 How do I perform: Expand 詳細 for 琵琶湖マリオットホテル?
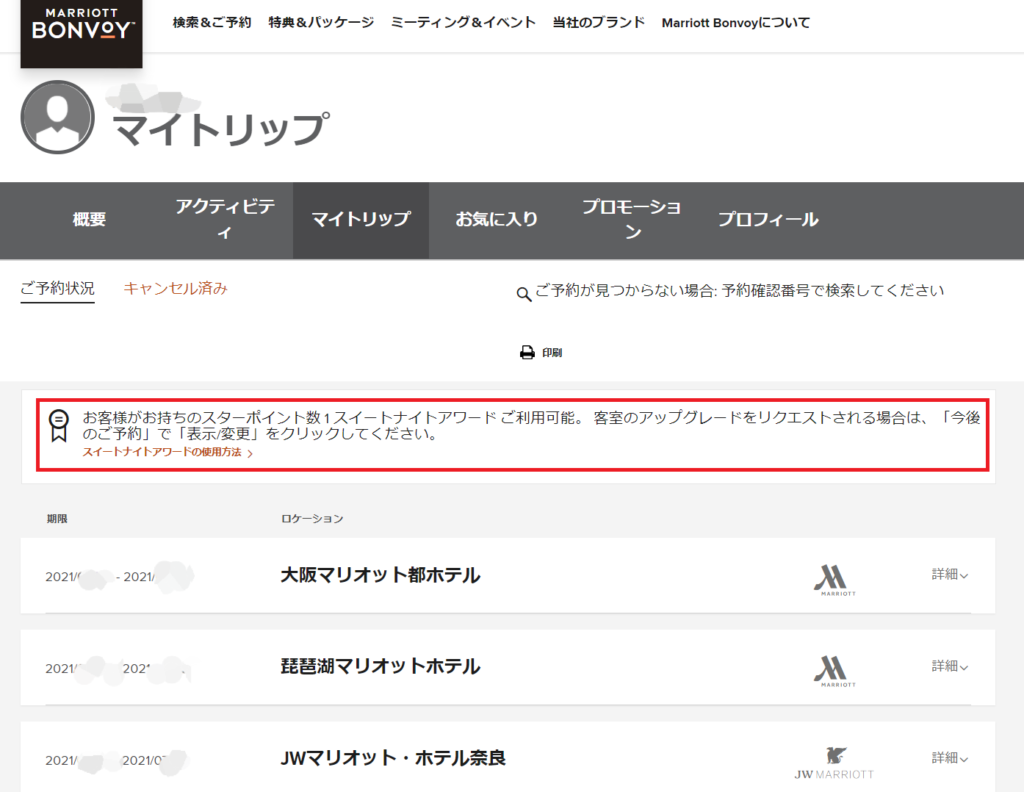[x=950, y=666]
